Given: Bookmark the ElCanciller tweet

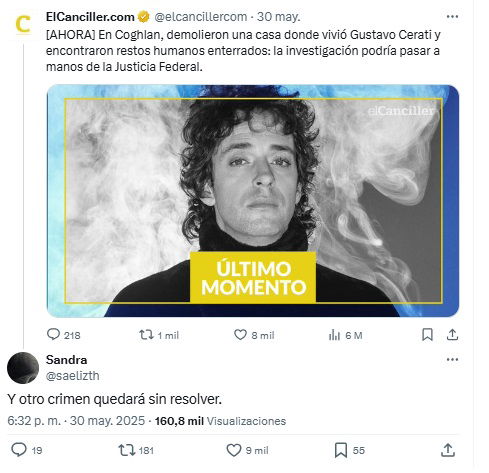Looking at the screenshot, I should click(x=427, y=334).
